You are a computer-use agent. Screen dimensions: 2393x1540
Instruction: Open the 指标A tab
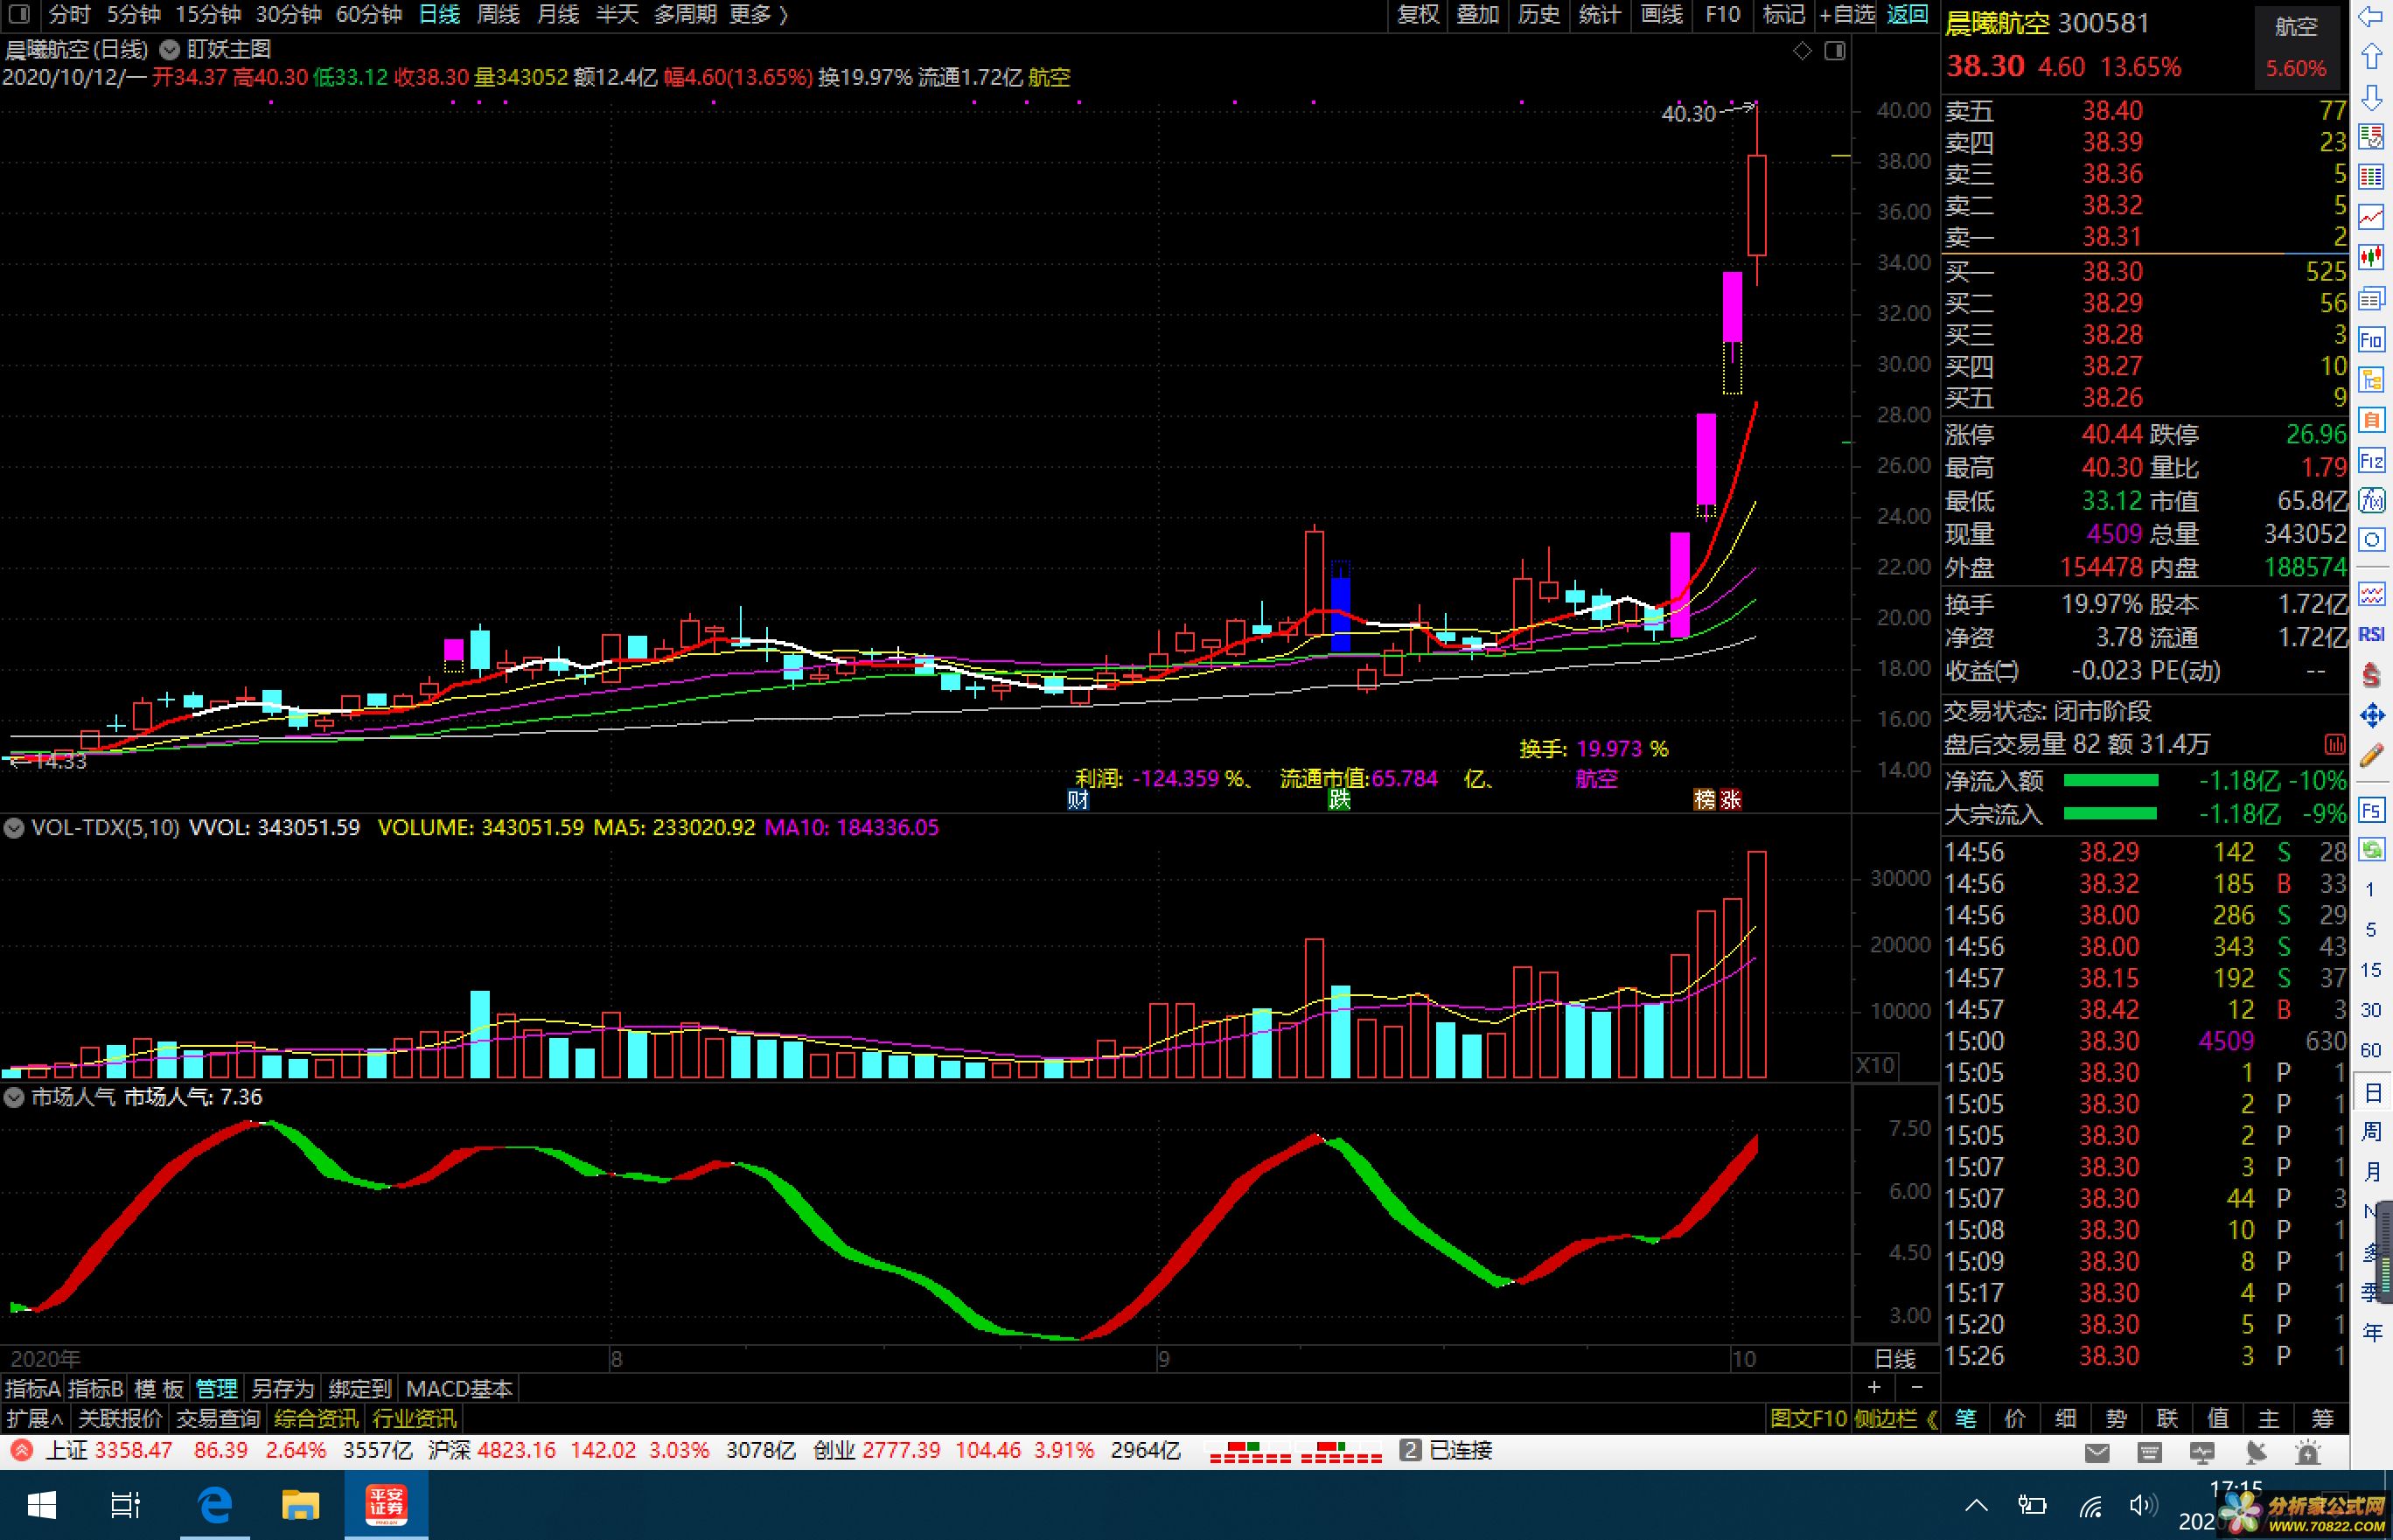[32, 1388]
